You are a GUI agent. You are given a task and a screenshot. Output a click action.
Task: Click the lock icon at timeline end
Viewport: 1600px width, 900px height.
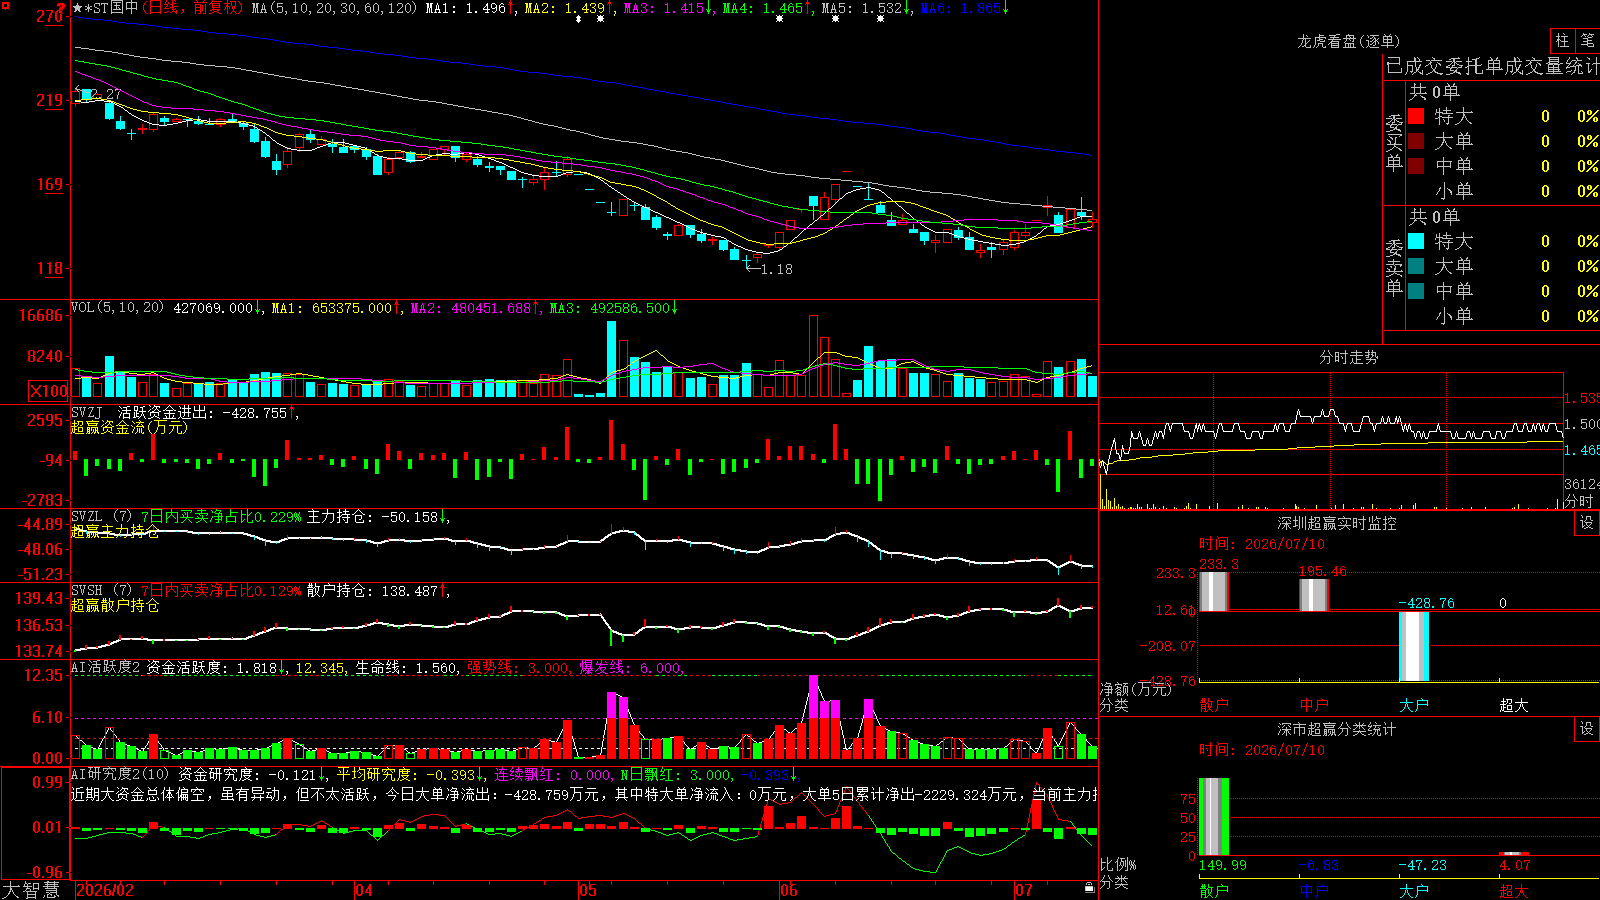coord(1090,887)
